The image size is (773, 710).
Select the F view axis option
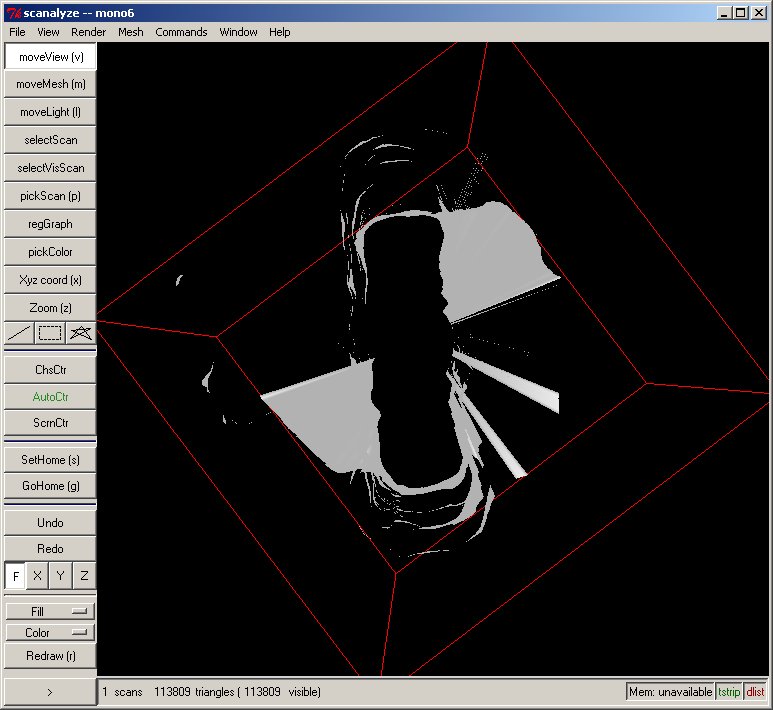click(16, 576)
